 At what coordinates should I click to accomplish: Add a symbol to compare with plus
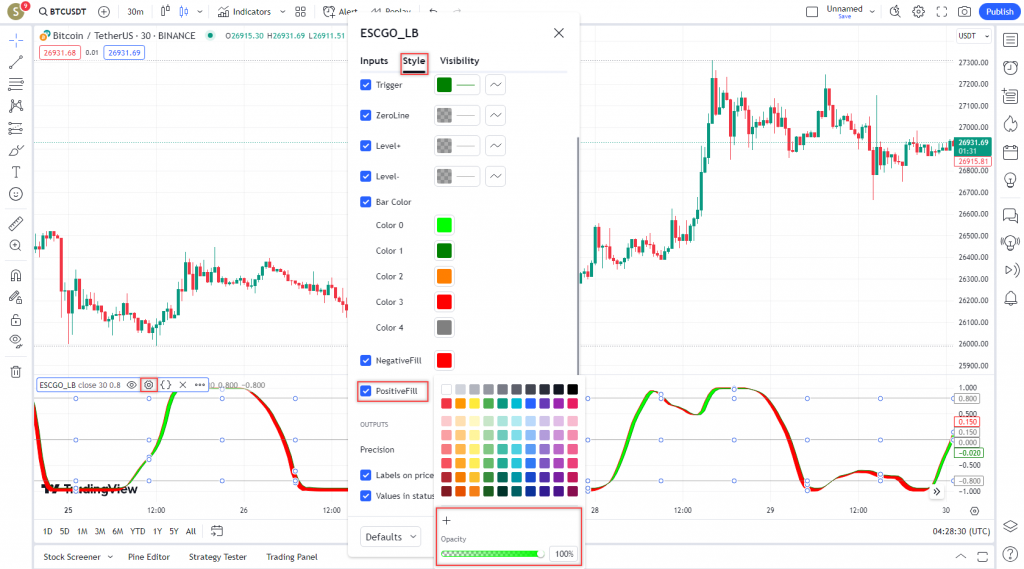[x=104, y=12]
